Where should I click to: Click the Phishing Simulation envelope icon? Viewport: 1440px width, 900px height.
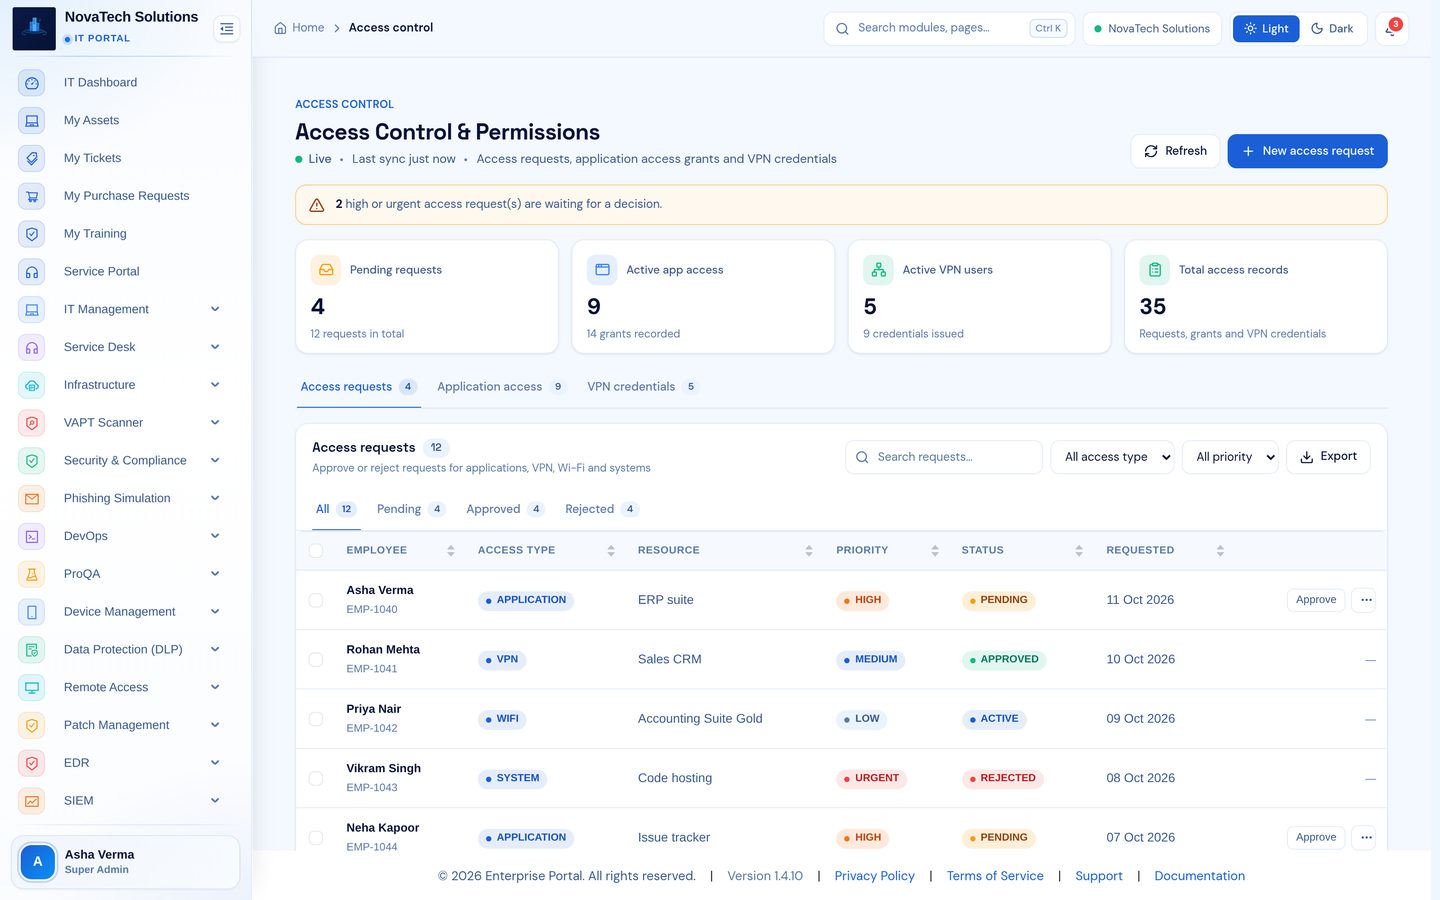point(32,498)
